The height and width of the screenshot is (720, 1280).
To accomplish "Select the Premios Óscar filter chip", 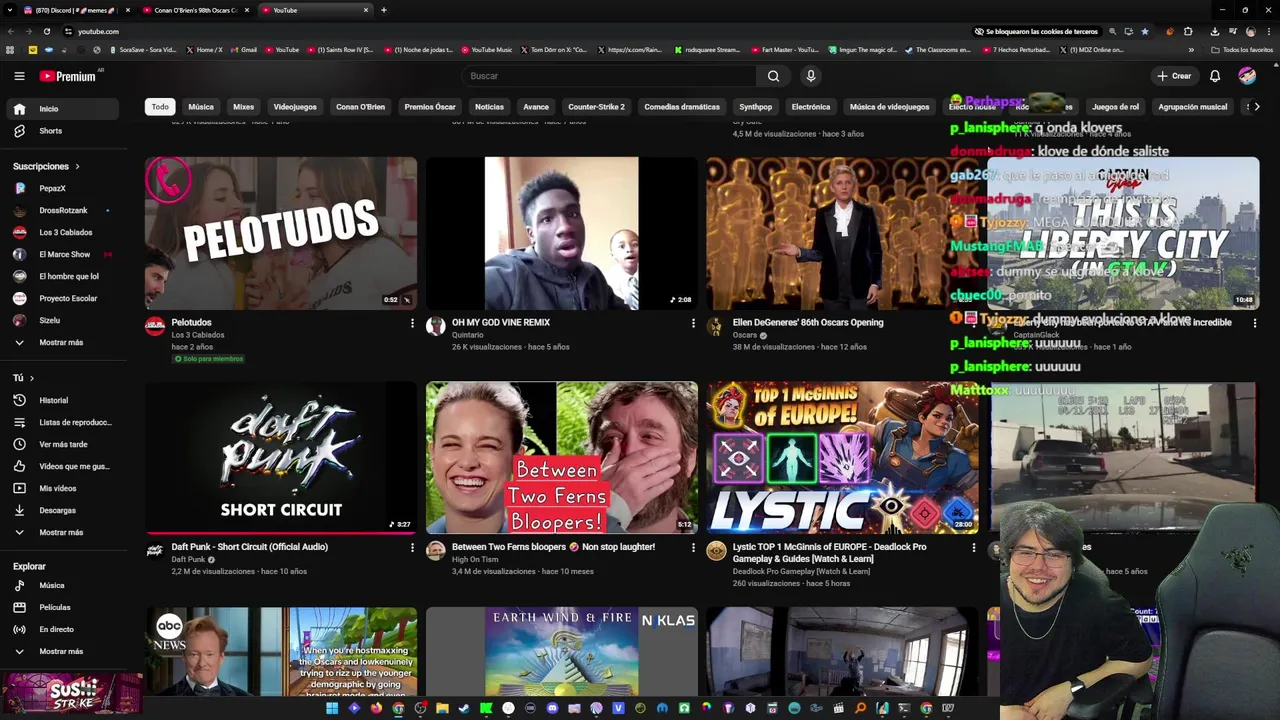I will click(x=430, y=107).
